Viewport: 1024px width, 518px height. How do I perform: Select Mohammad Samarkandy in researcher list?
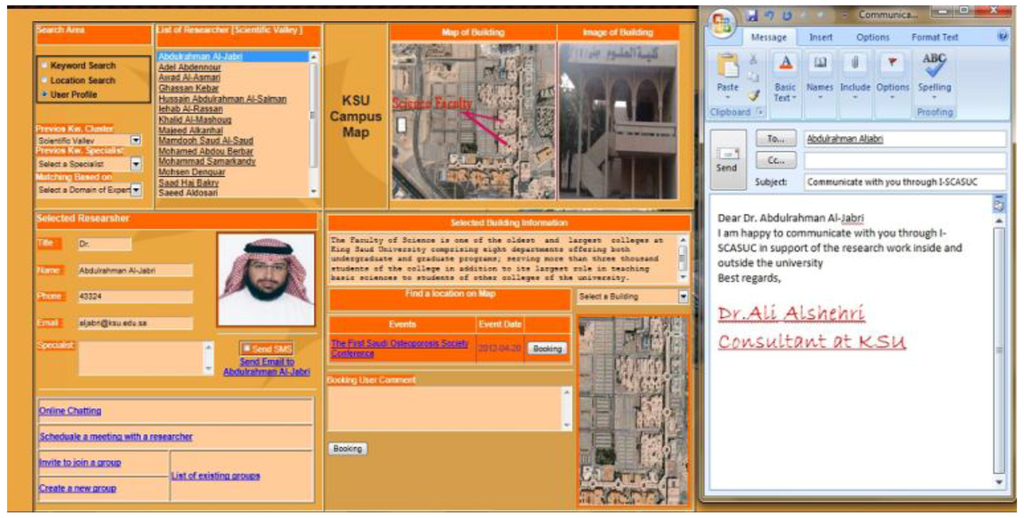(207, 161)
